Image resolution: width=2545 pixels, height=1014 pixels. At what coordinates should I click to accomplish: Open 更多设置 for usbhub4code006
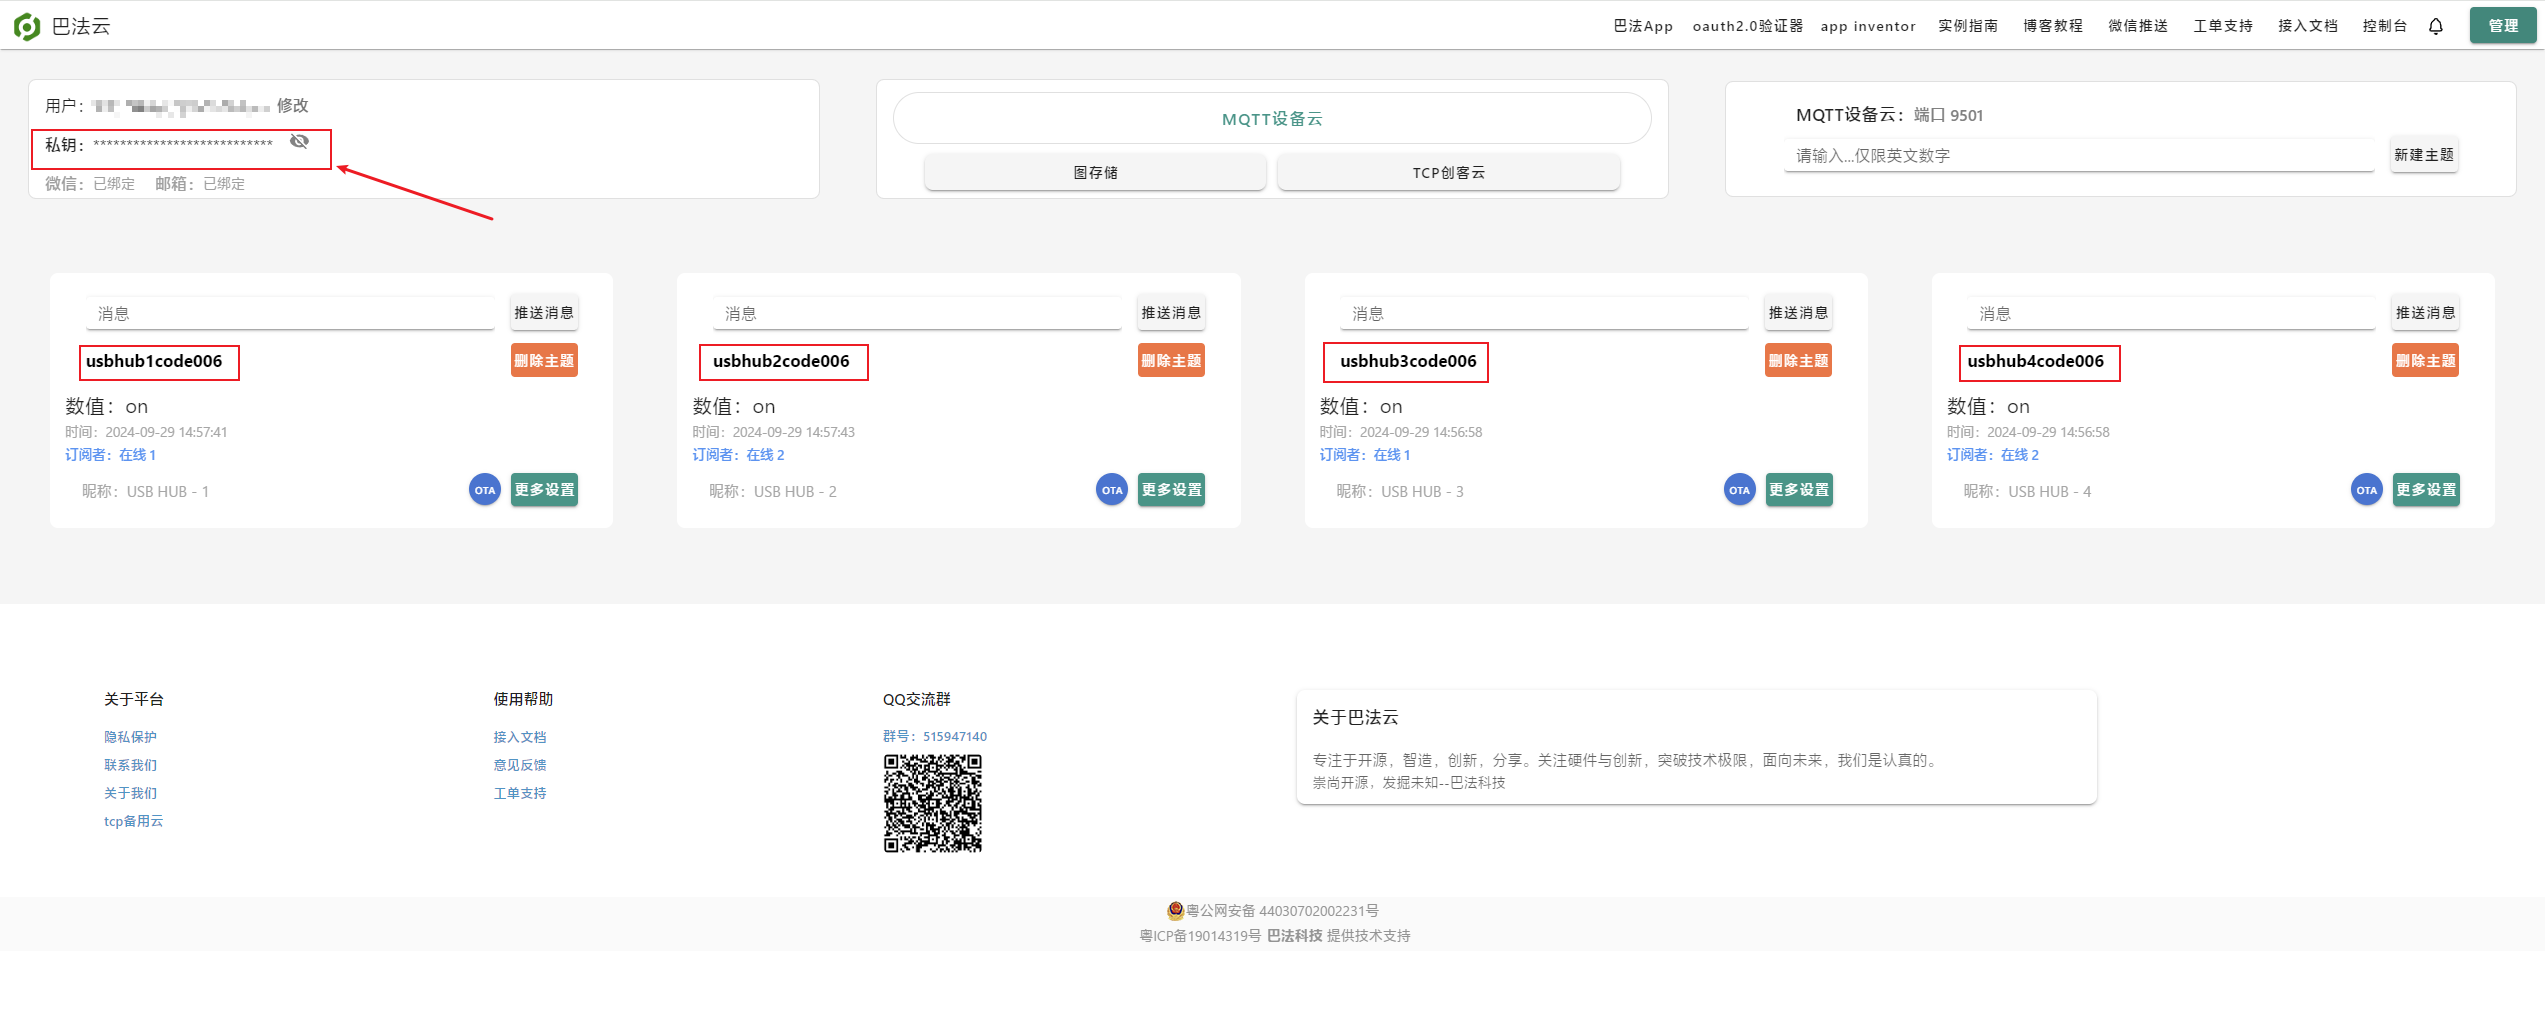click(2425, 490)
